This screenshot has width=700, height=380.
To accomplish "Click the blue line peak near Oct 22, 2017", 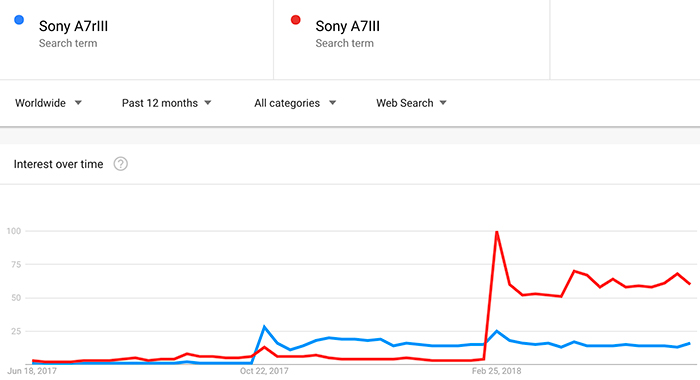I will [264, 327].
